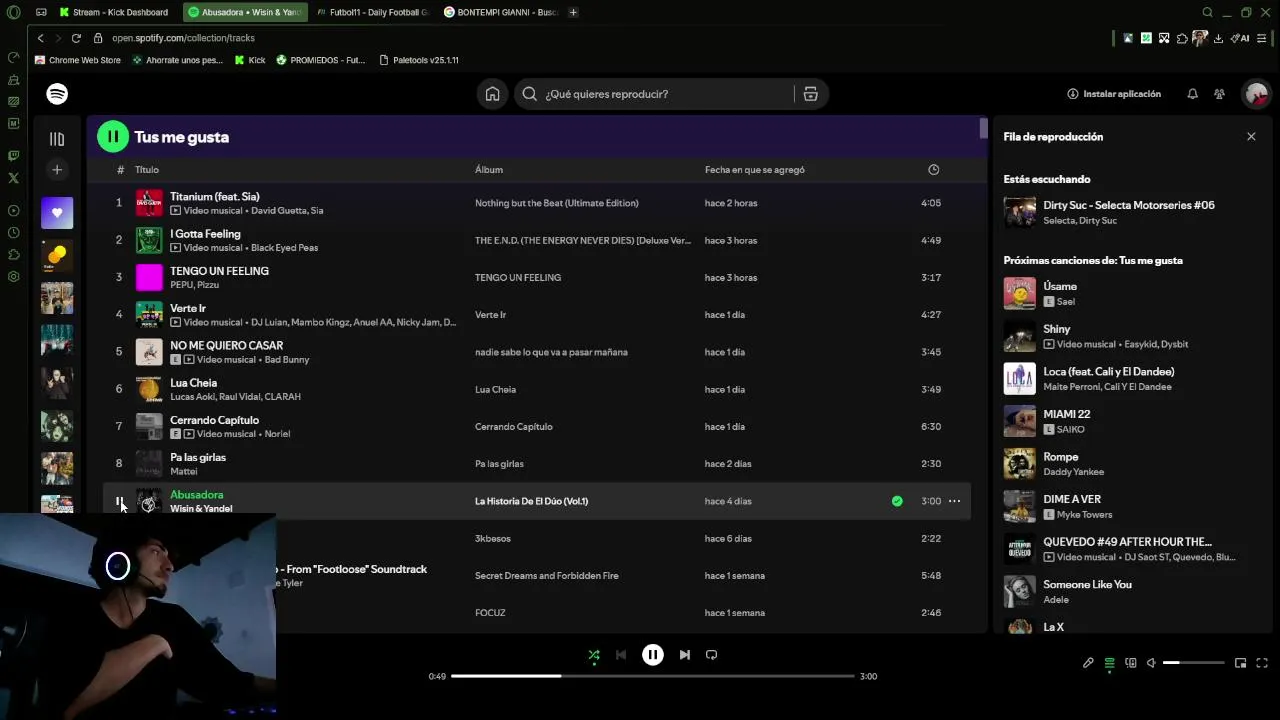Click the TENGO UN FEELING pink cover art
Viewport: 1280px width, 720px height.
(x=149, y=277)
